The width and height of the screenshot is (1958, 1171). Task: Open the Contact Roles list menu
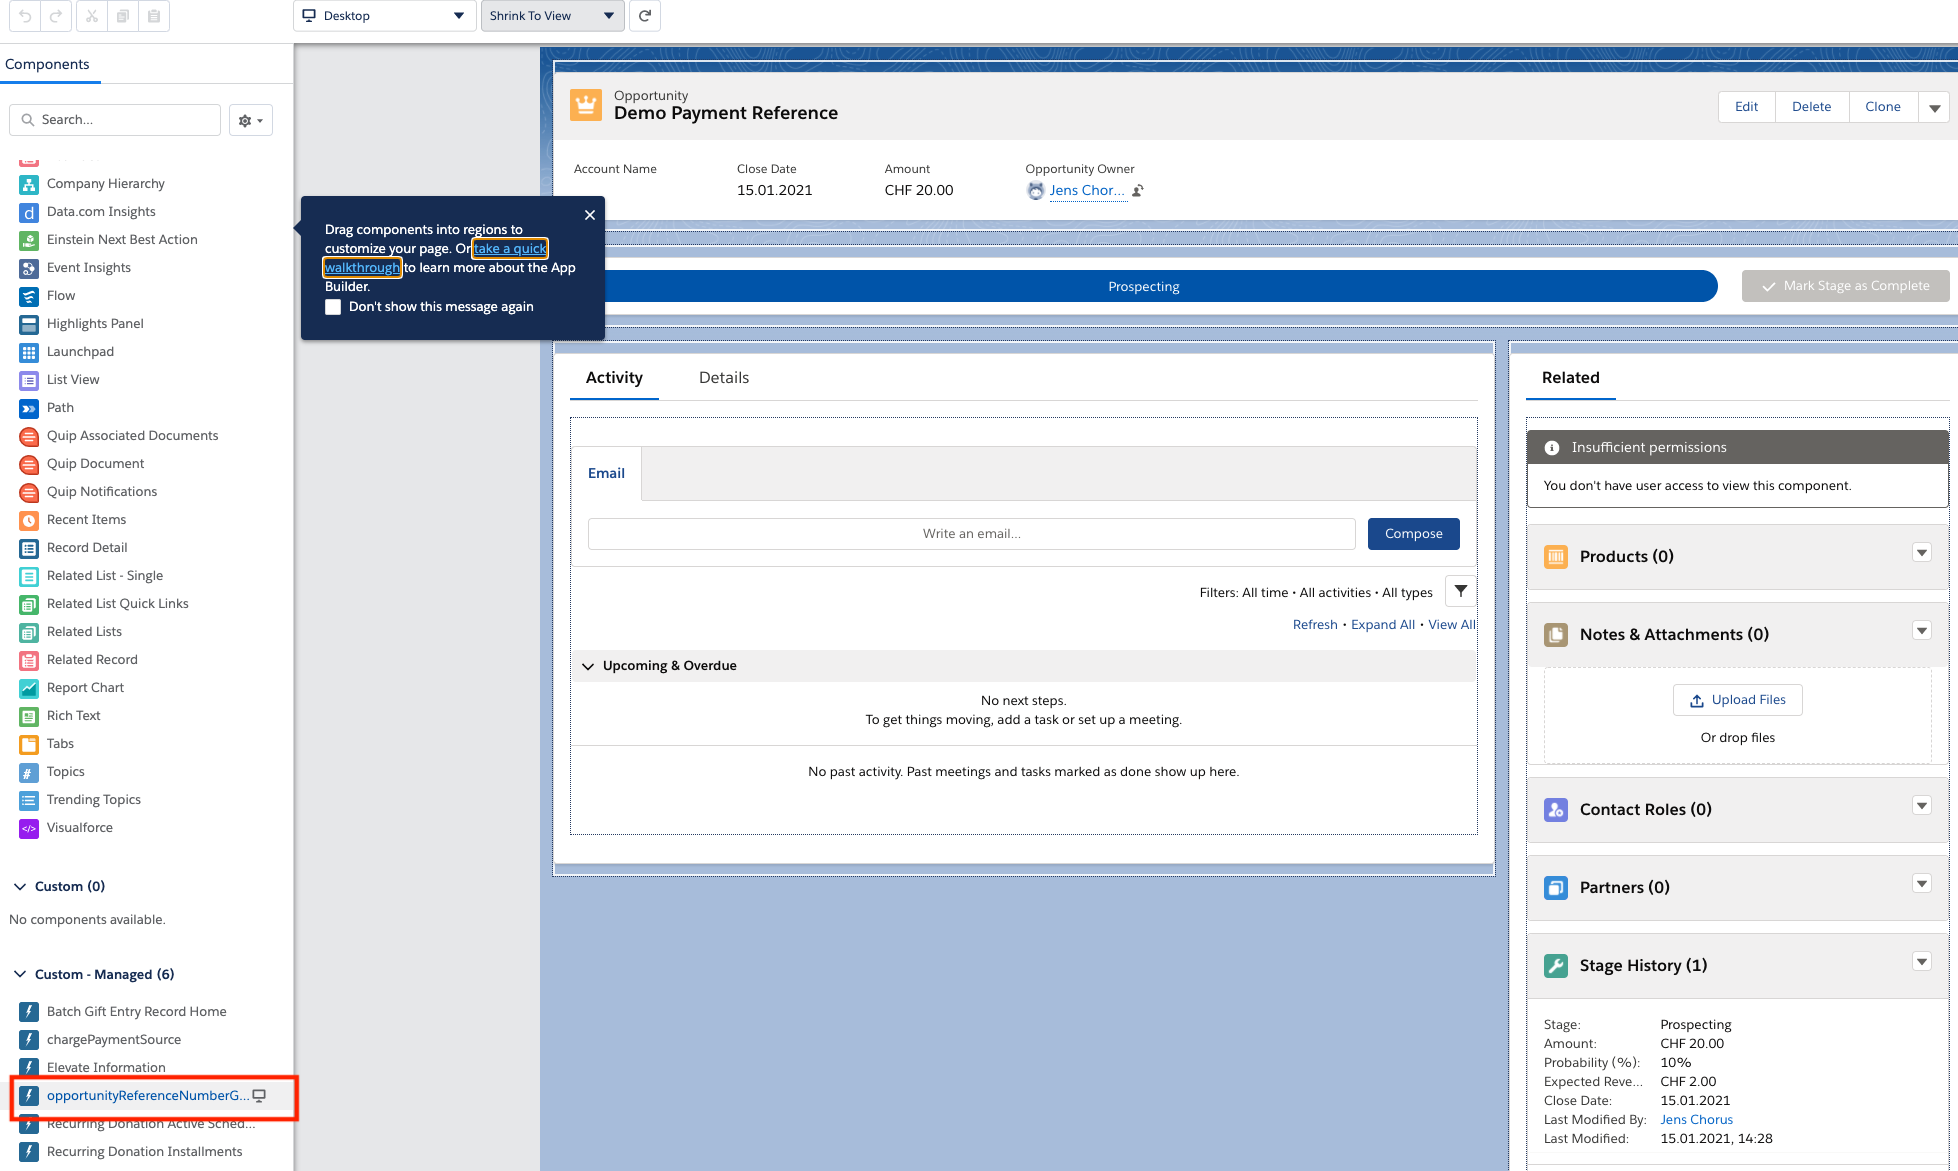click(x=1921, y=806)
